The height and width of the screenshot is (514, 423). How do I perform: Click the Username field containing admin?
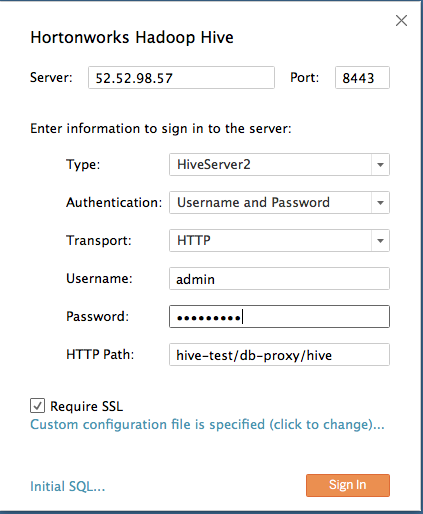(279, 279)
